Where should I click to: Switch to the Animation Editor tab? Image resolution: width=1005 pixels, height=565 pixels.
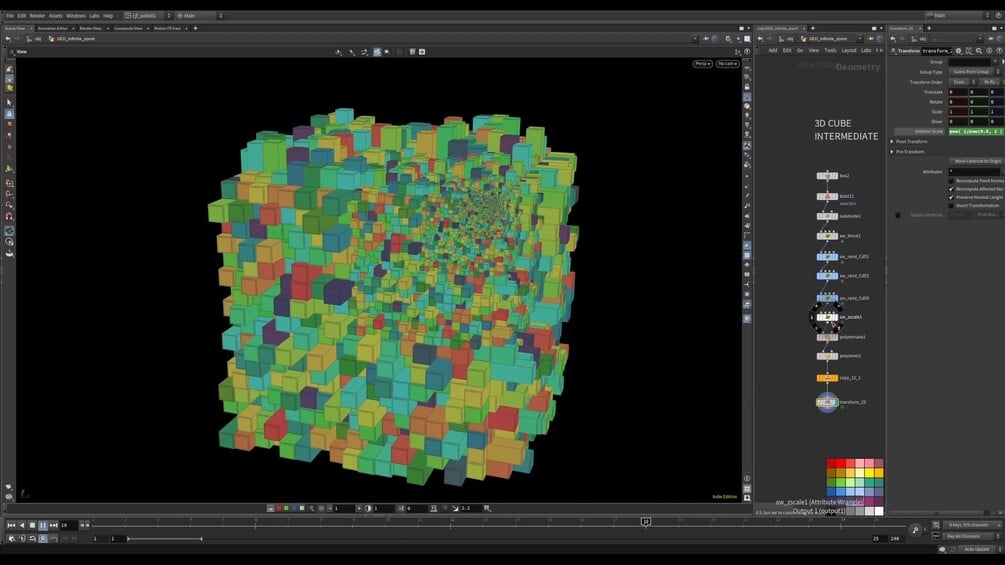[55, 28]
